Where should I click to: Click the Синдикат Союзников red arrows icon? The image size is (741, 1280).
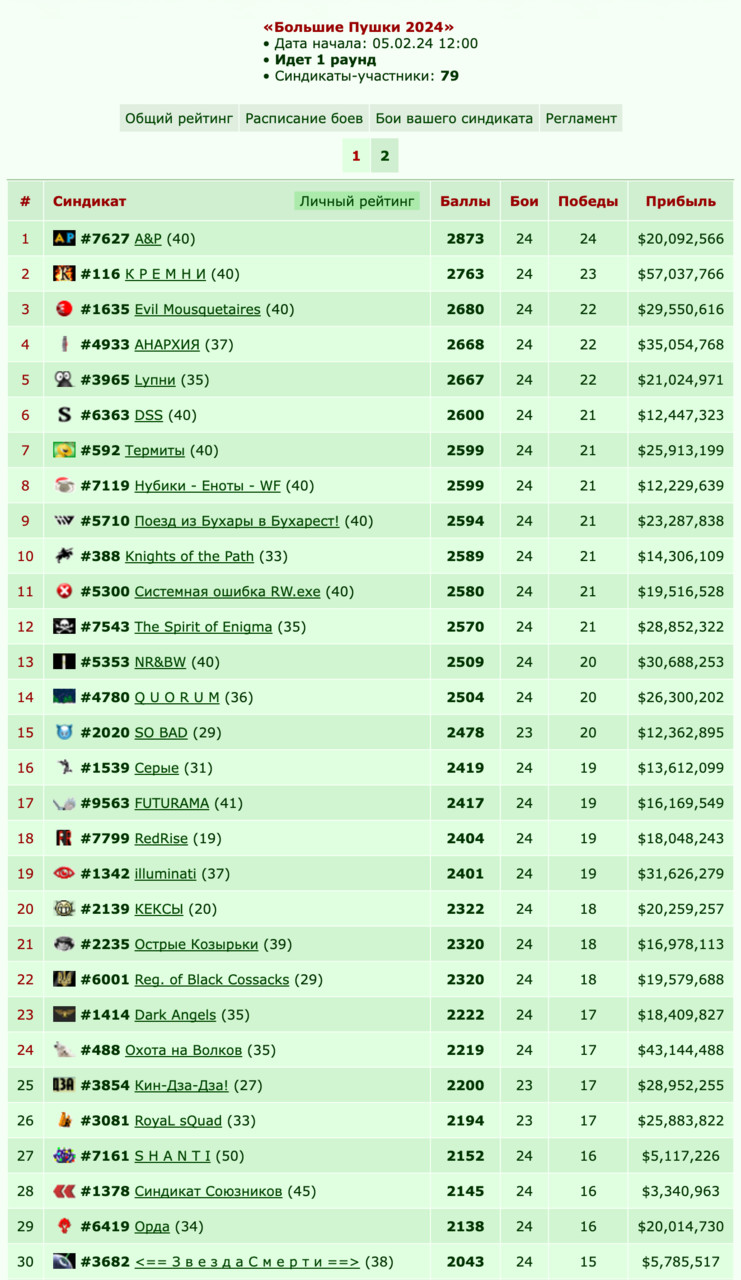click(64, 1191)
